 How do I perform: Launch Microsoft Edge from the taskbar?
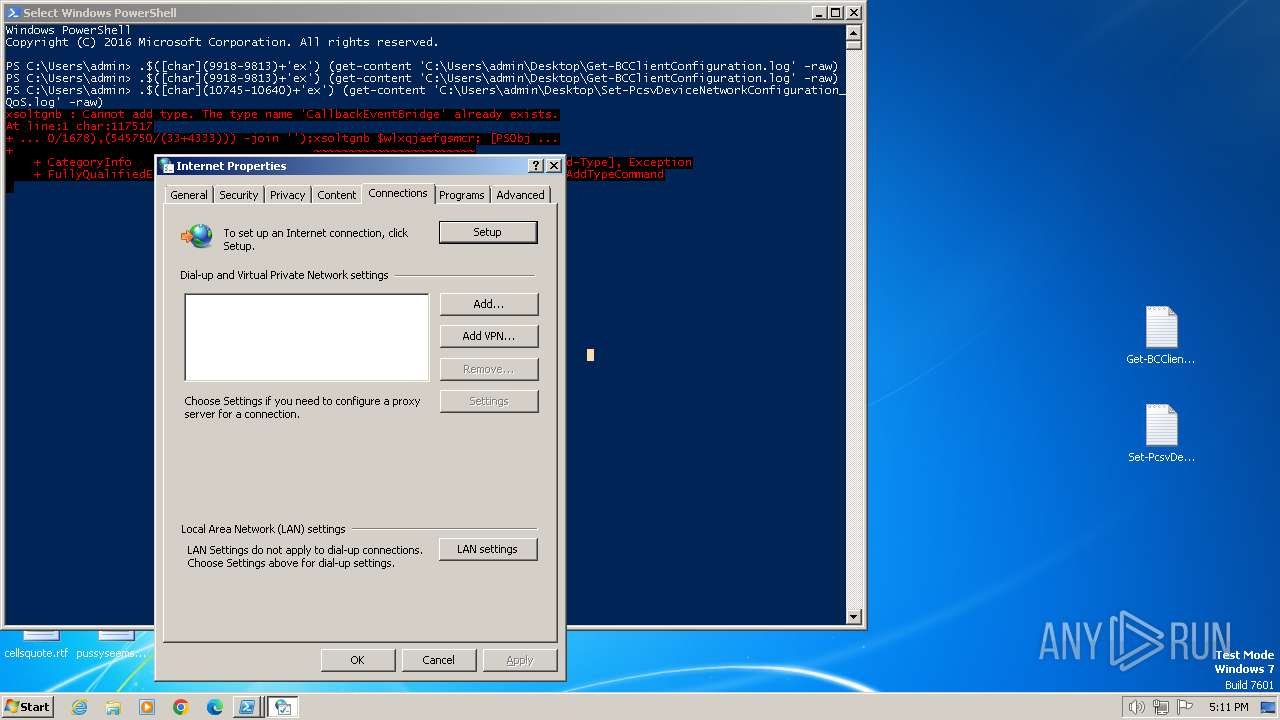click(215, 707)
